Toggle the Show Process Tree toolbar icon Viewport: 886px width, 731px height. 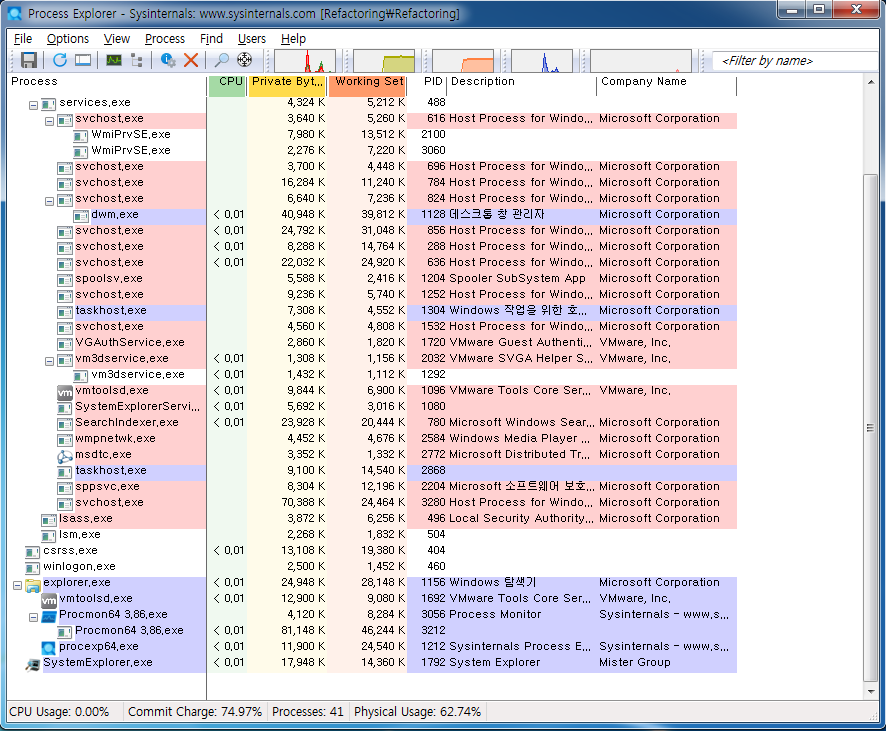(x=136, y=60)
